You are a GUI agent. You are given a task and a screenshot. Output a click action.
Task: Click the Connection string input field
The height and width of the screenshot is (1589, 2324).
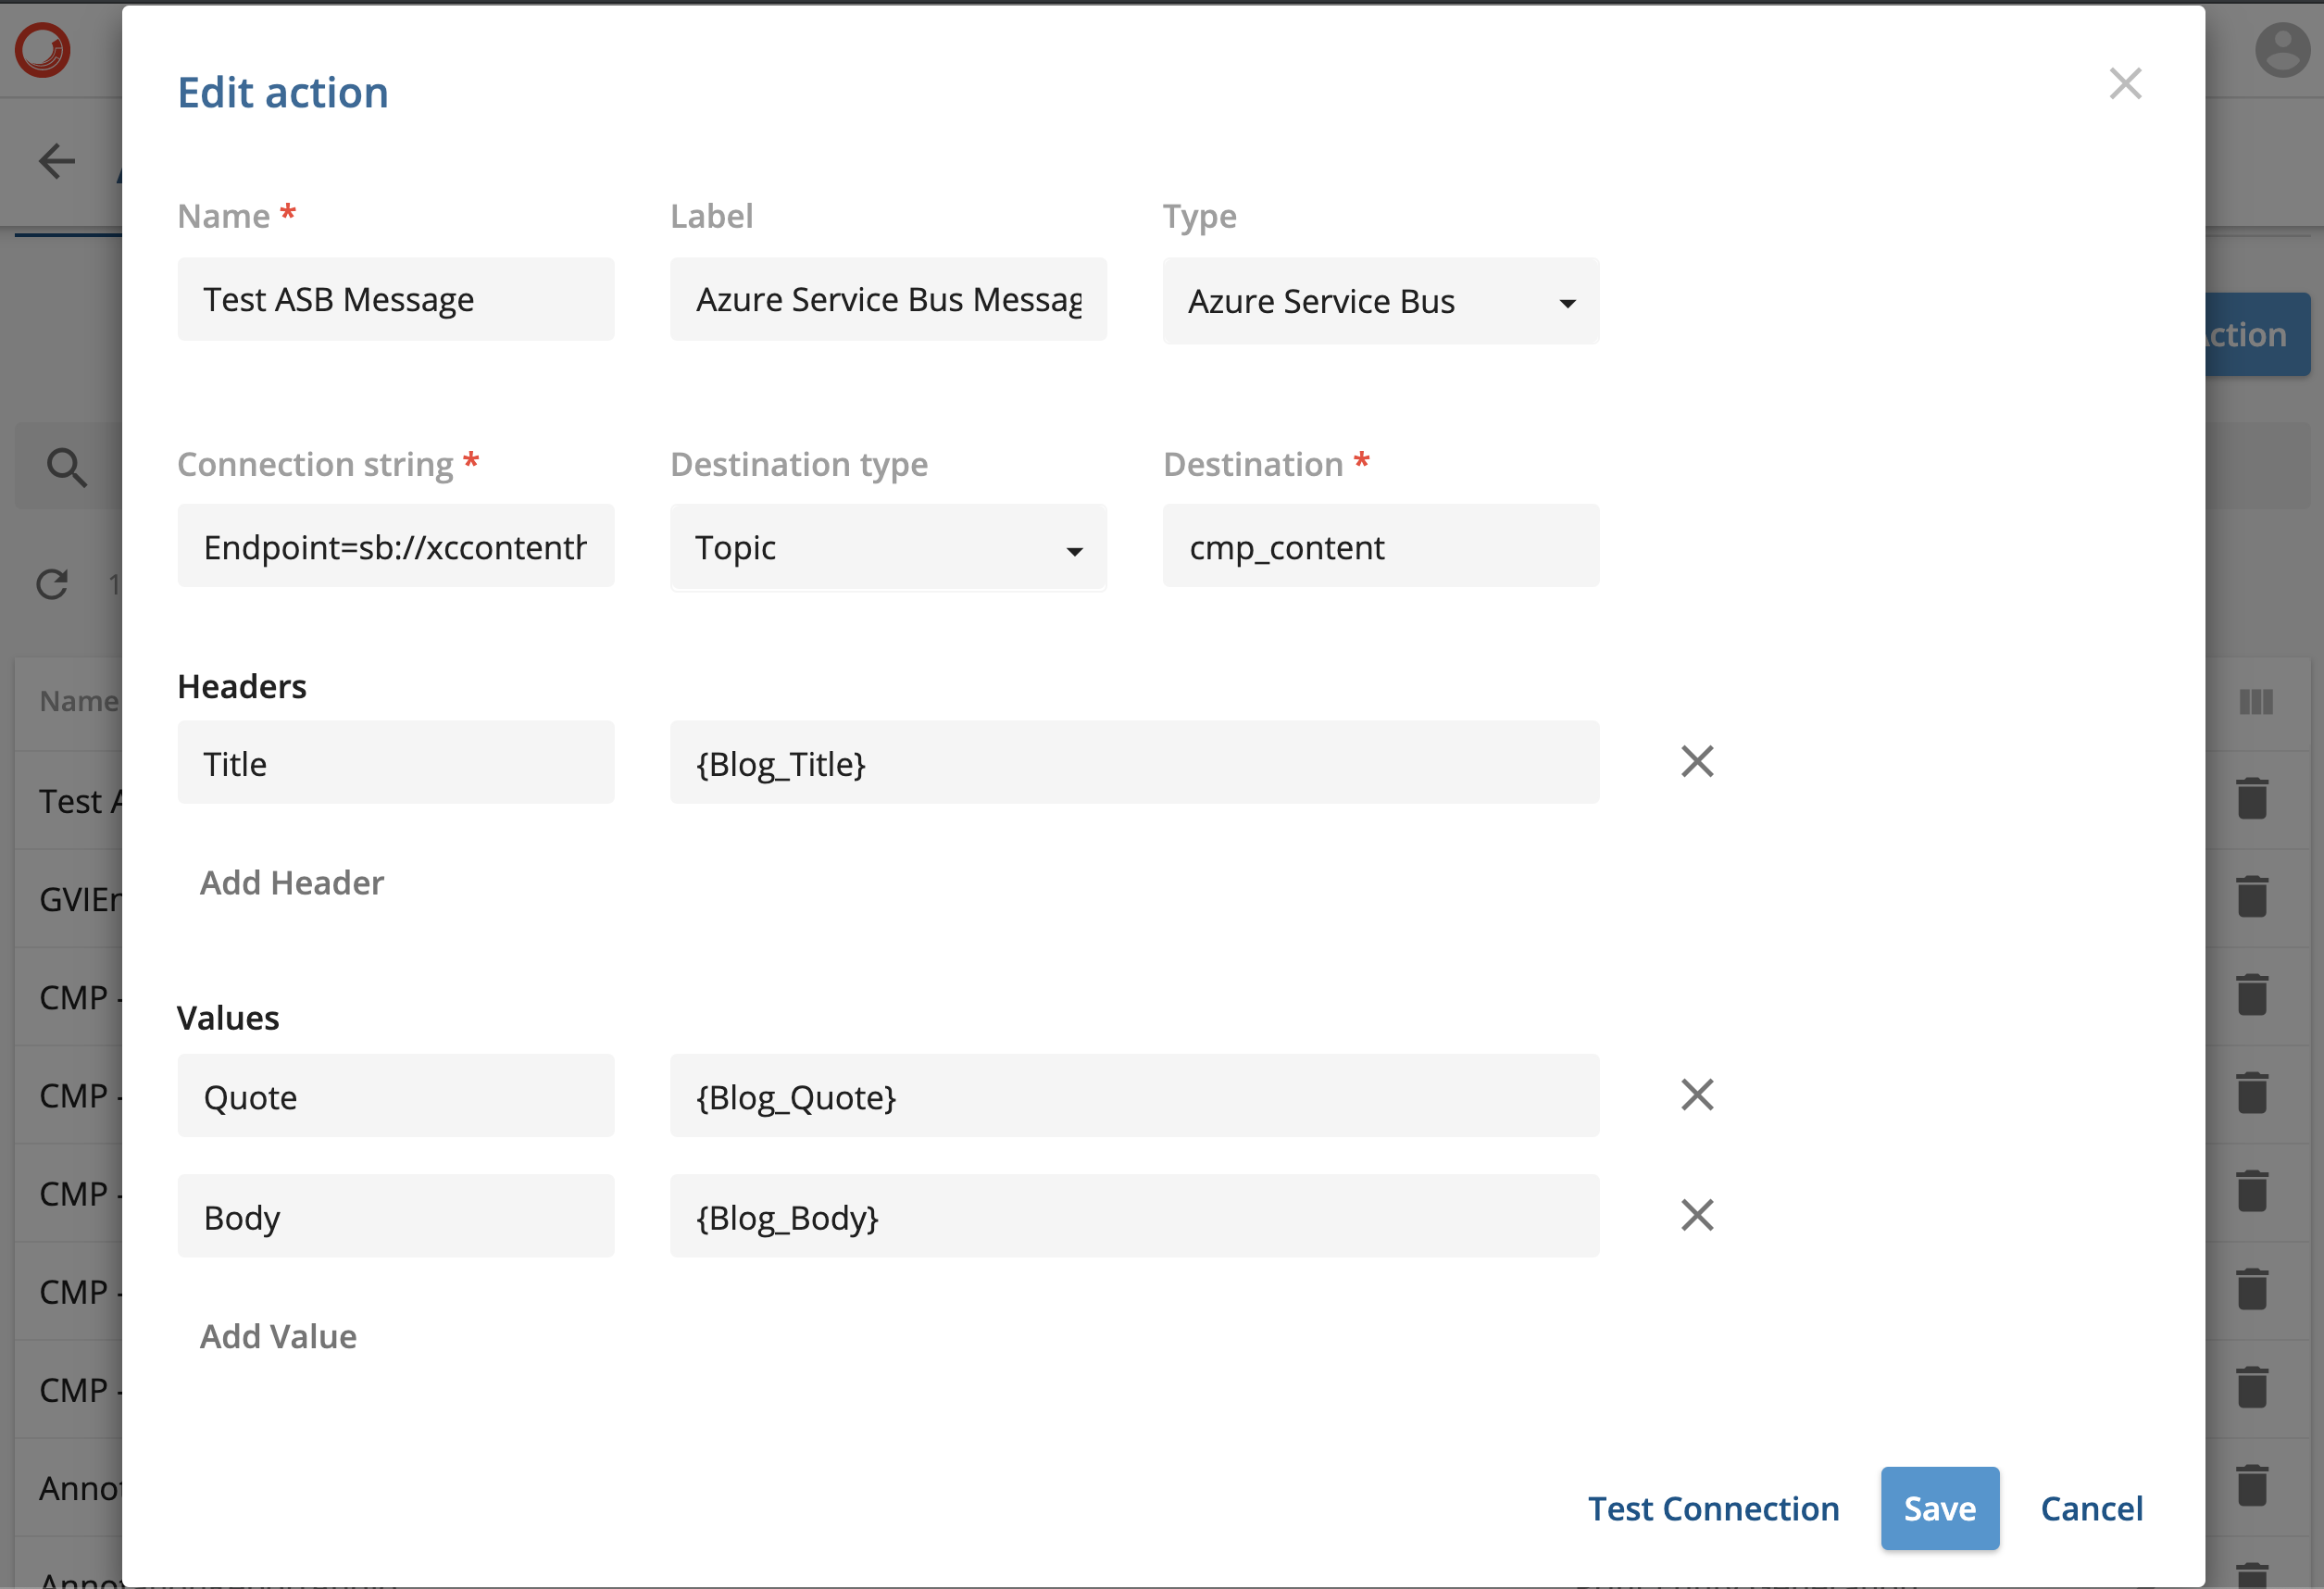(396, 546)
